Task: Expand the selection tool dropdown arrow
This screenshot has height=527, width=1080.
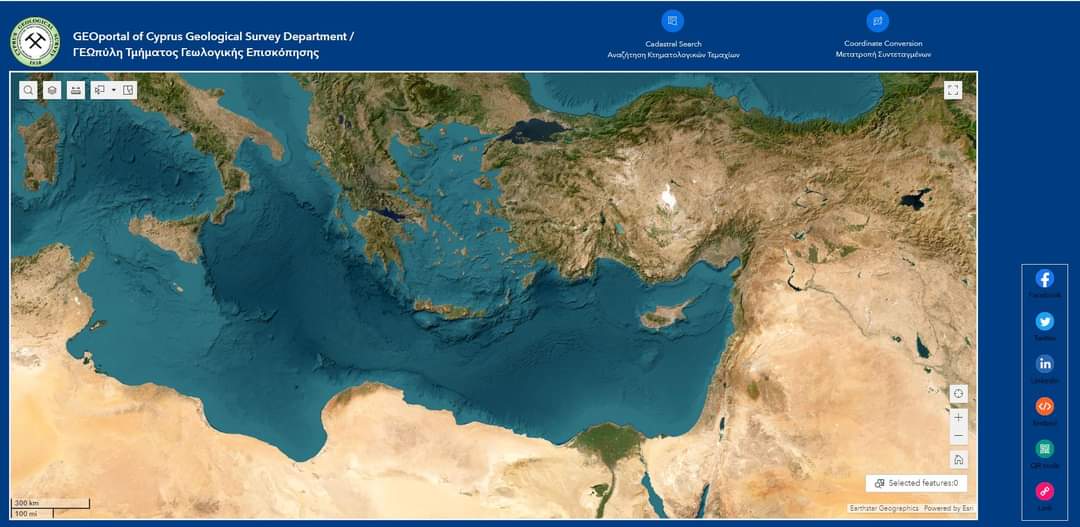Action: pos(114,90)
